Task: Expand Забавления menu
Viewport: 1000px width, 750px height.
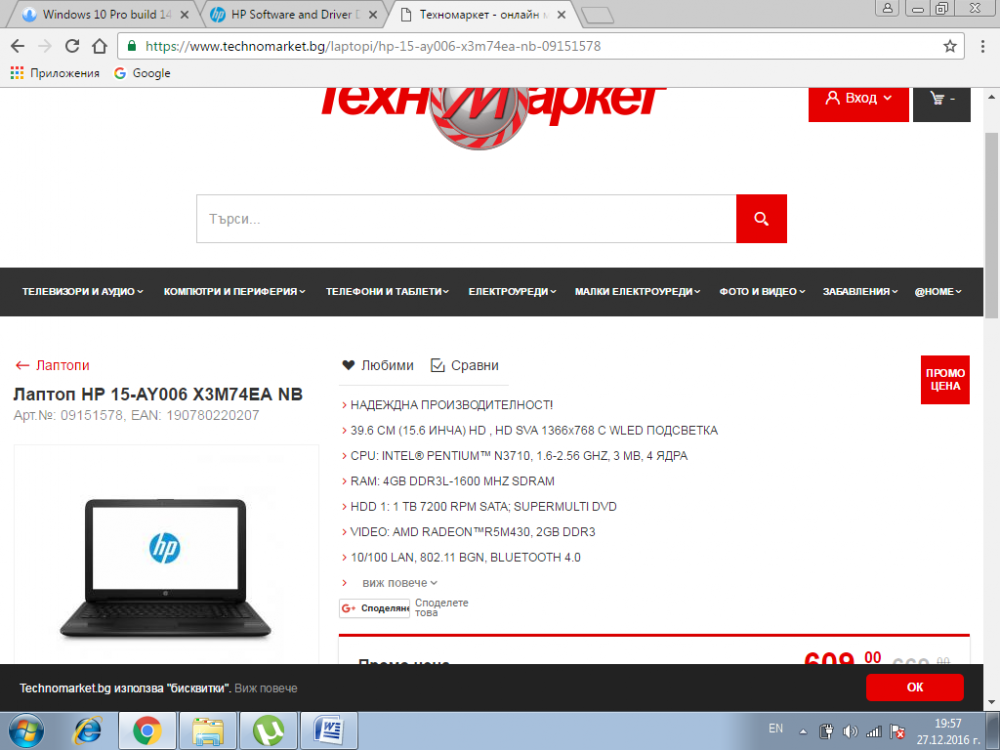Action: coord(860,291)
